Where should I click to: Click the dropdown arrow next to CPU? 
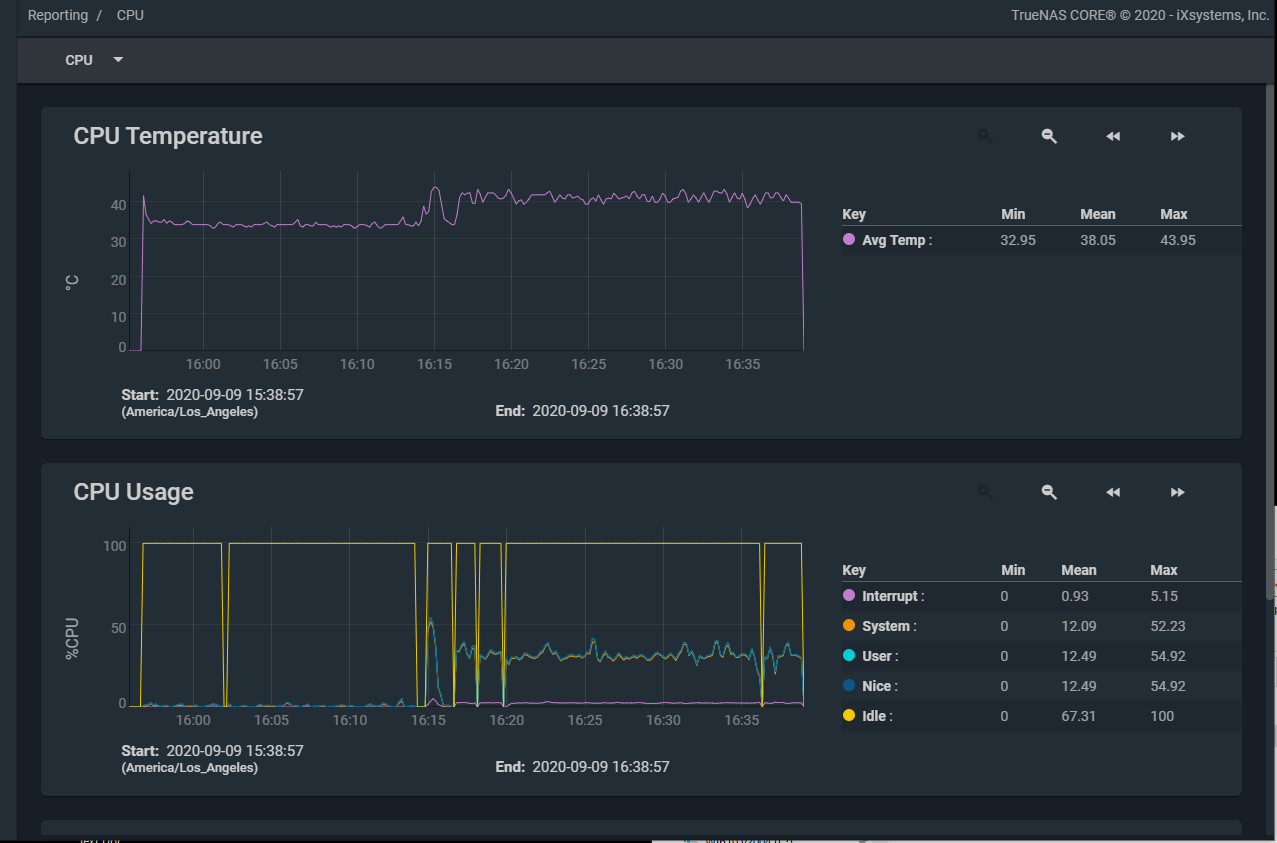click(118, 60)
